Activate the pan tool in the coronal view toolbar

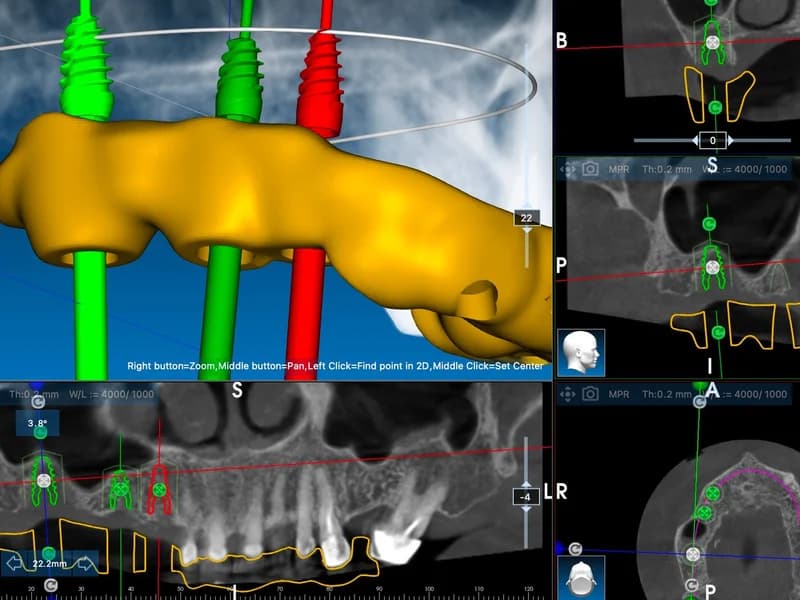point(566,170)
